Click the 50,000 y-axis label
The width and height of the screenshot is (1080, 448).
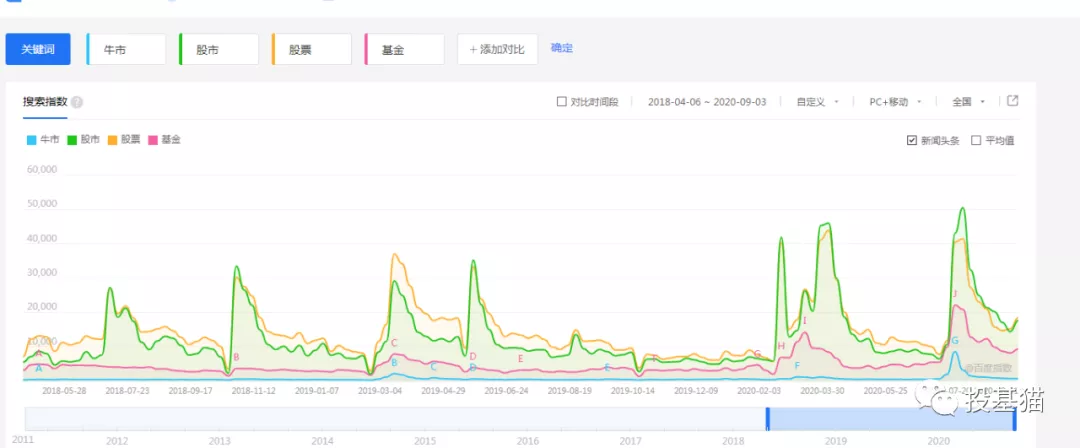pos(41,205)
